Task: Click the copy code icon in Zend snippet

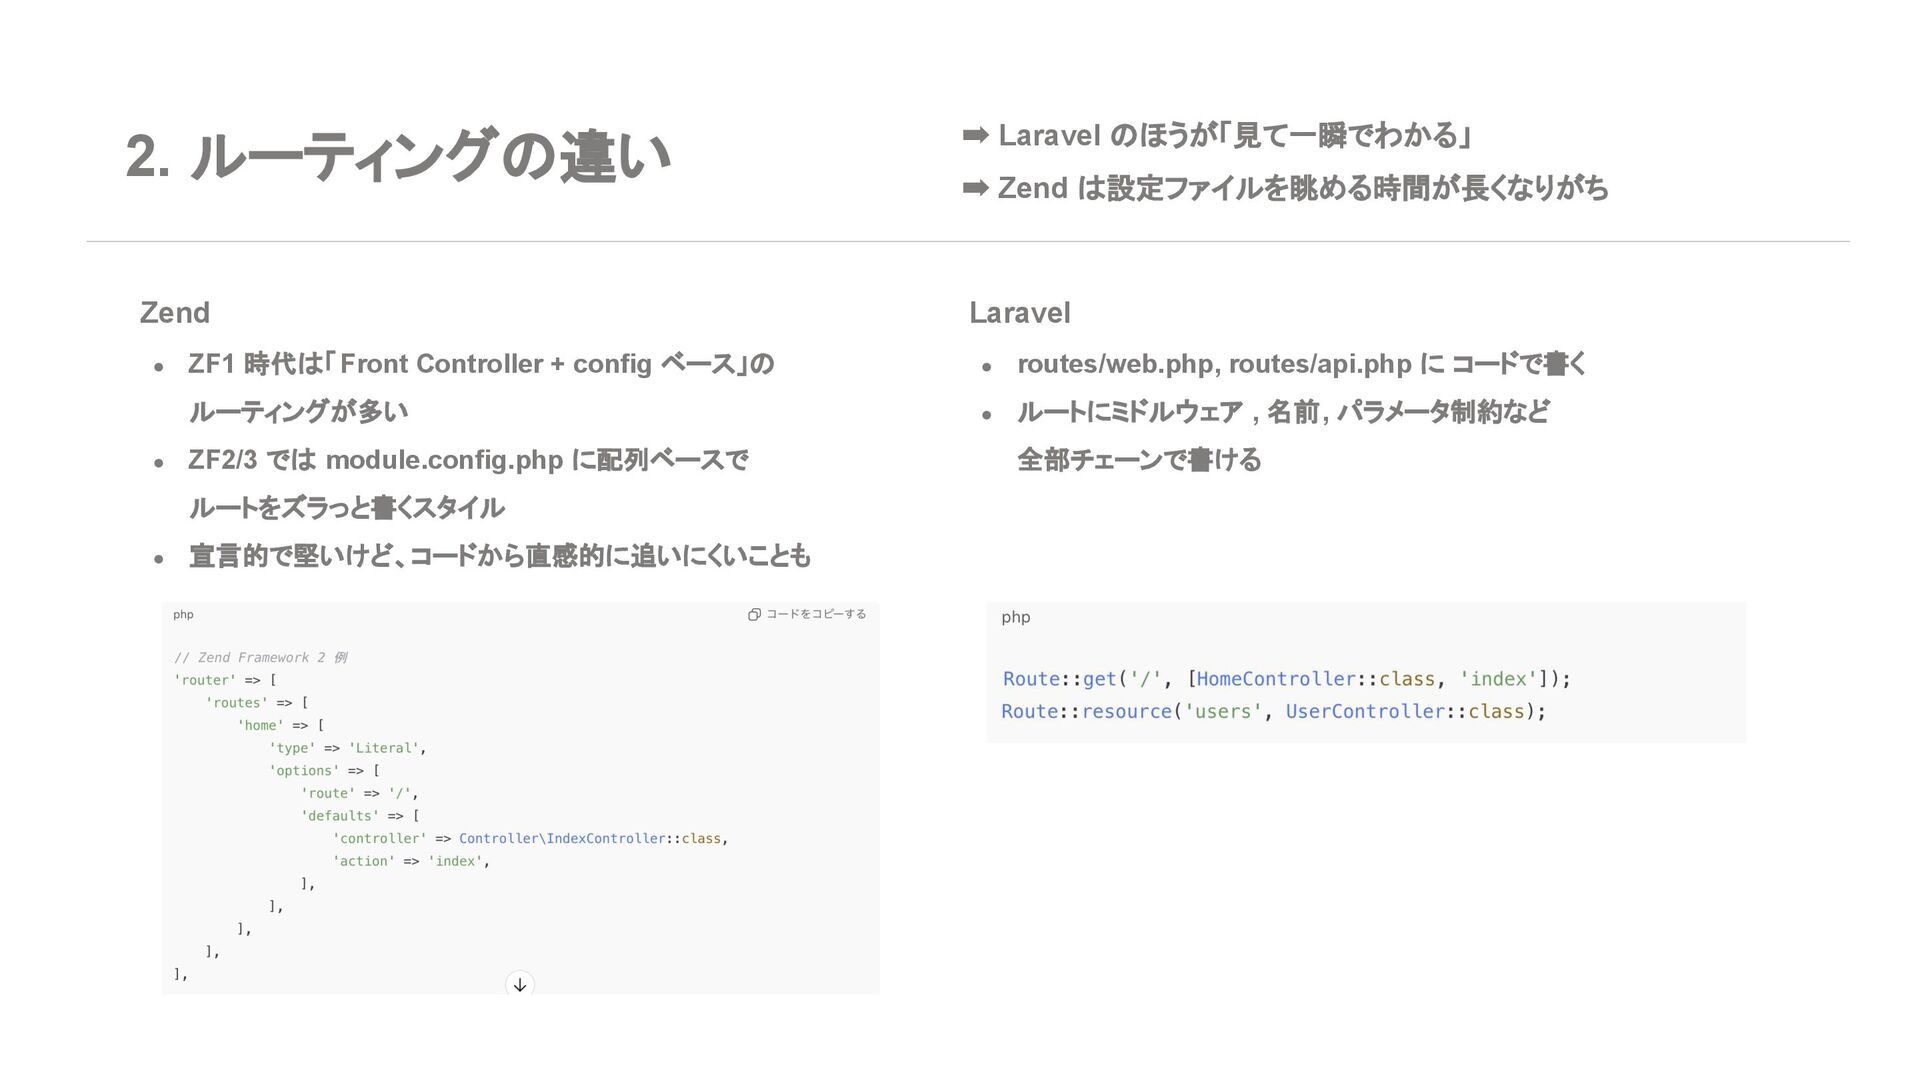Action: [754, 615]
